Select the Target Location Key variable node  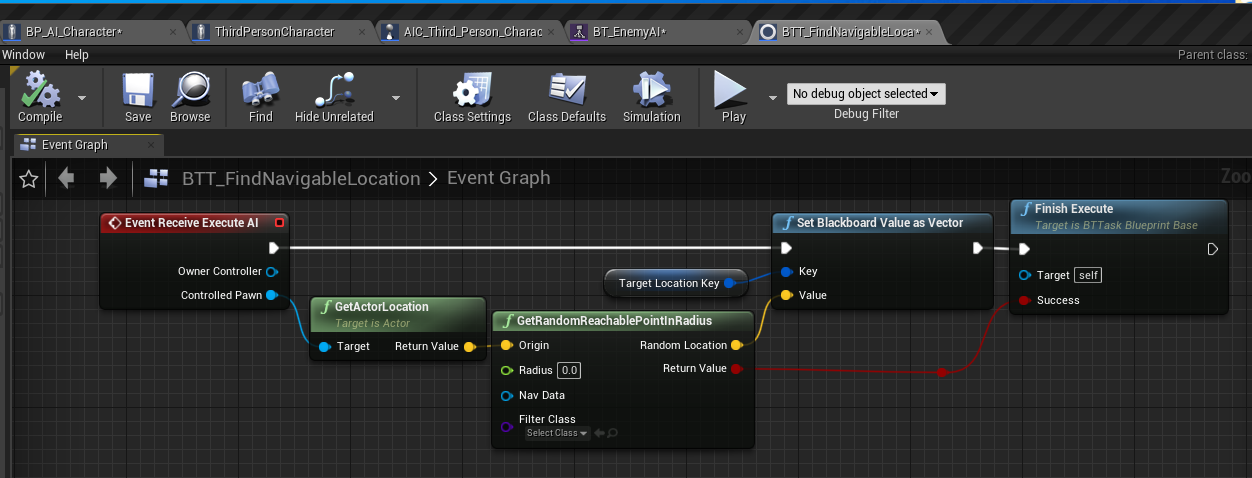point(669,283)
